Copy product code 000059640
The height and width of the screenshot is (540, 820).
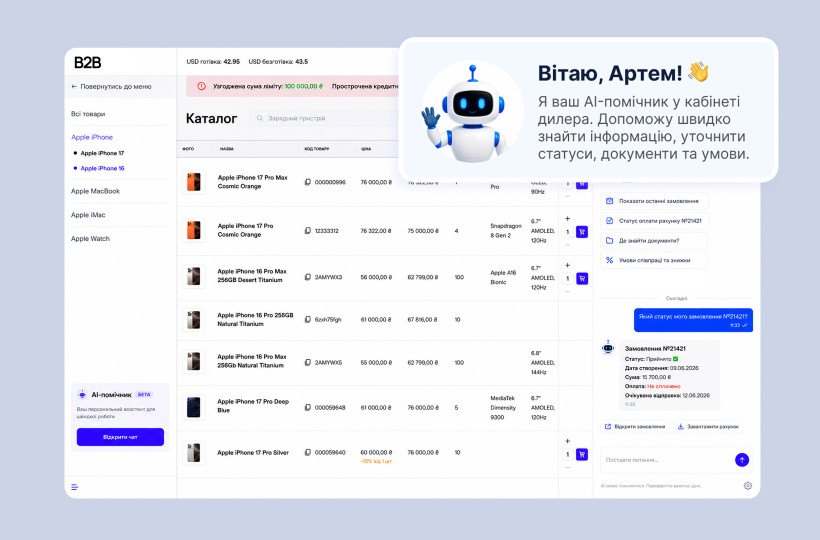pyautogui.click(x=308, y=452)
